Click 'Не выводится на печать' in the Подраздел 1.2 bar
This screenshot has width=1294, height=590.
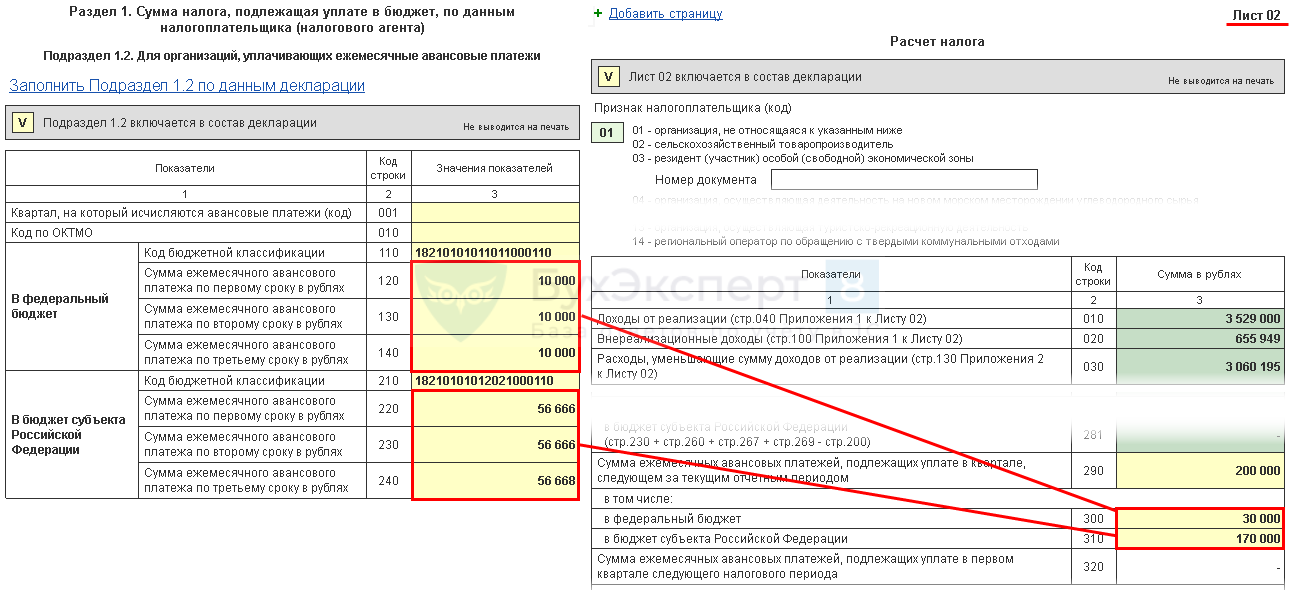[x=516, y=127]
